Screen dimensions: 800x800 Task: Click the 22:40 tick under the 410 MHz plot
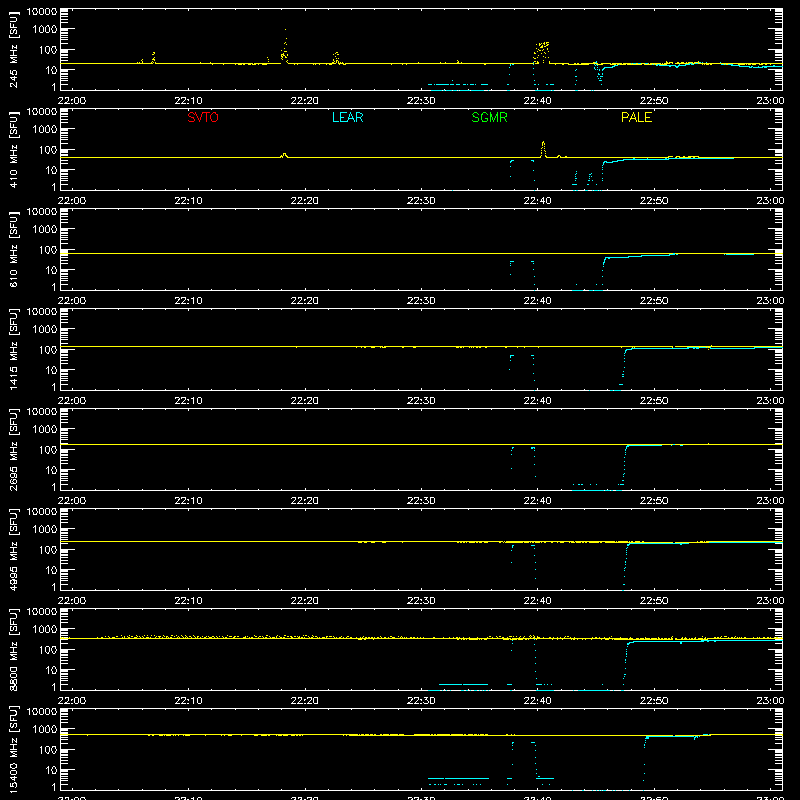537,201
